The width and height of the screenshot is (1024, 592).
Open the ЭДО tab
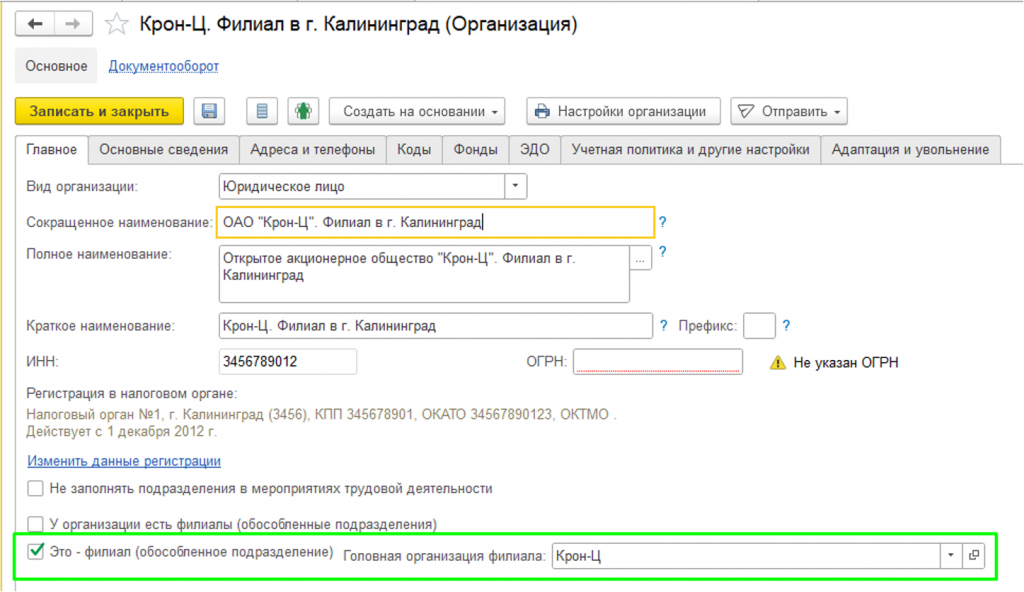535,150
